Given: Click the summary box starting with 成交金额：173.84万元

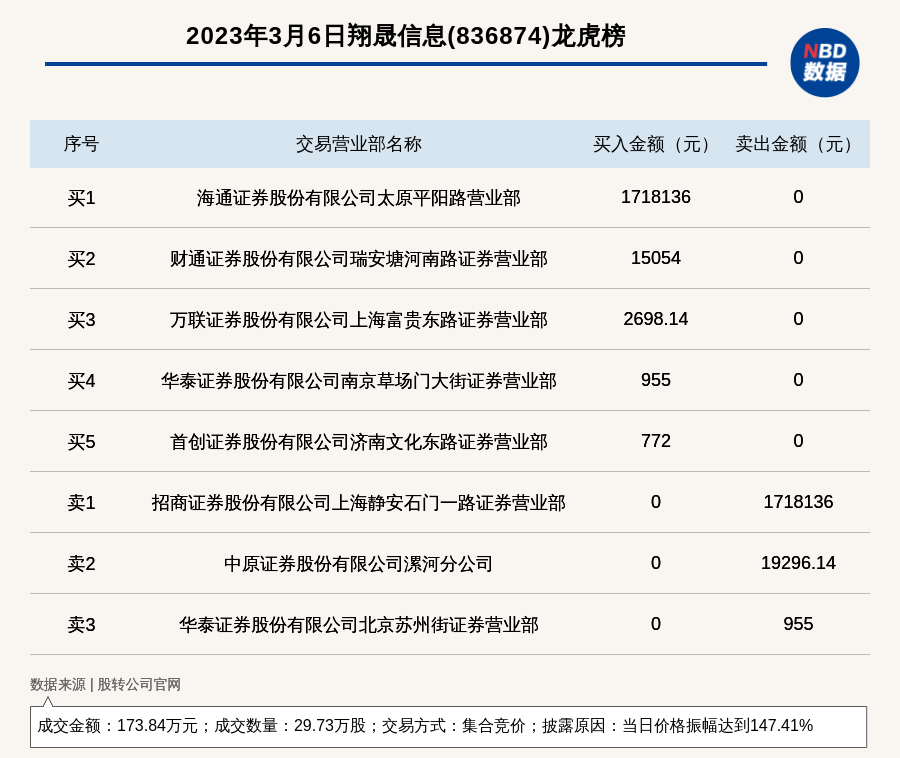Looking at the screenshot, I should [448, 726].
